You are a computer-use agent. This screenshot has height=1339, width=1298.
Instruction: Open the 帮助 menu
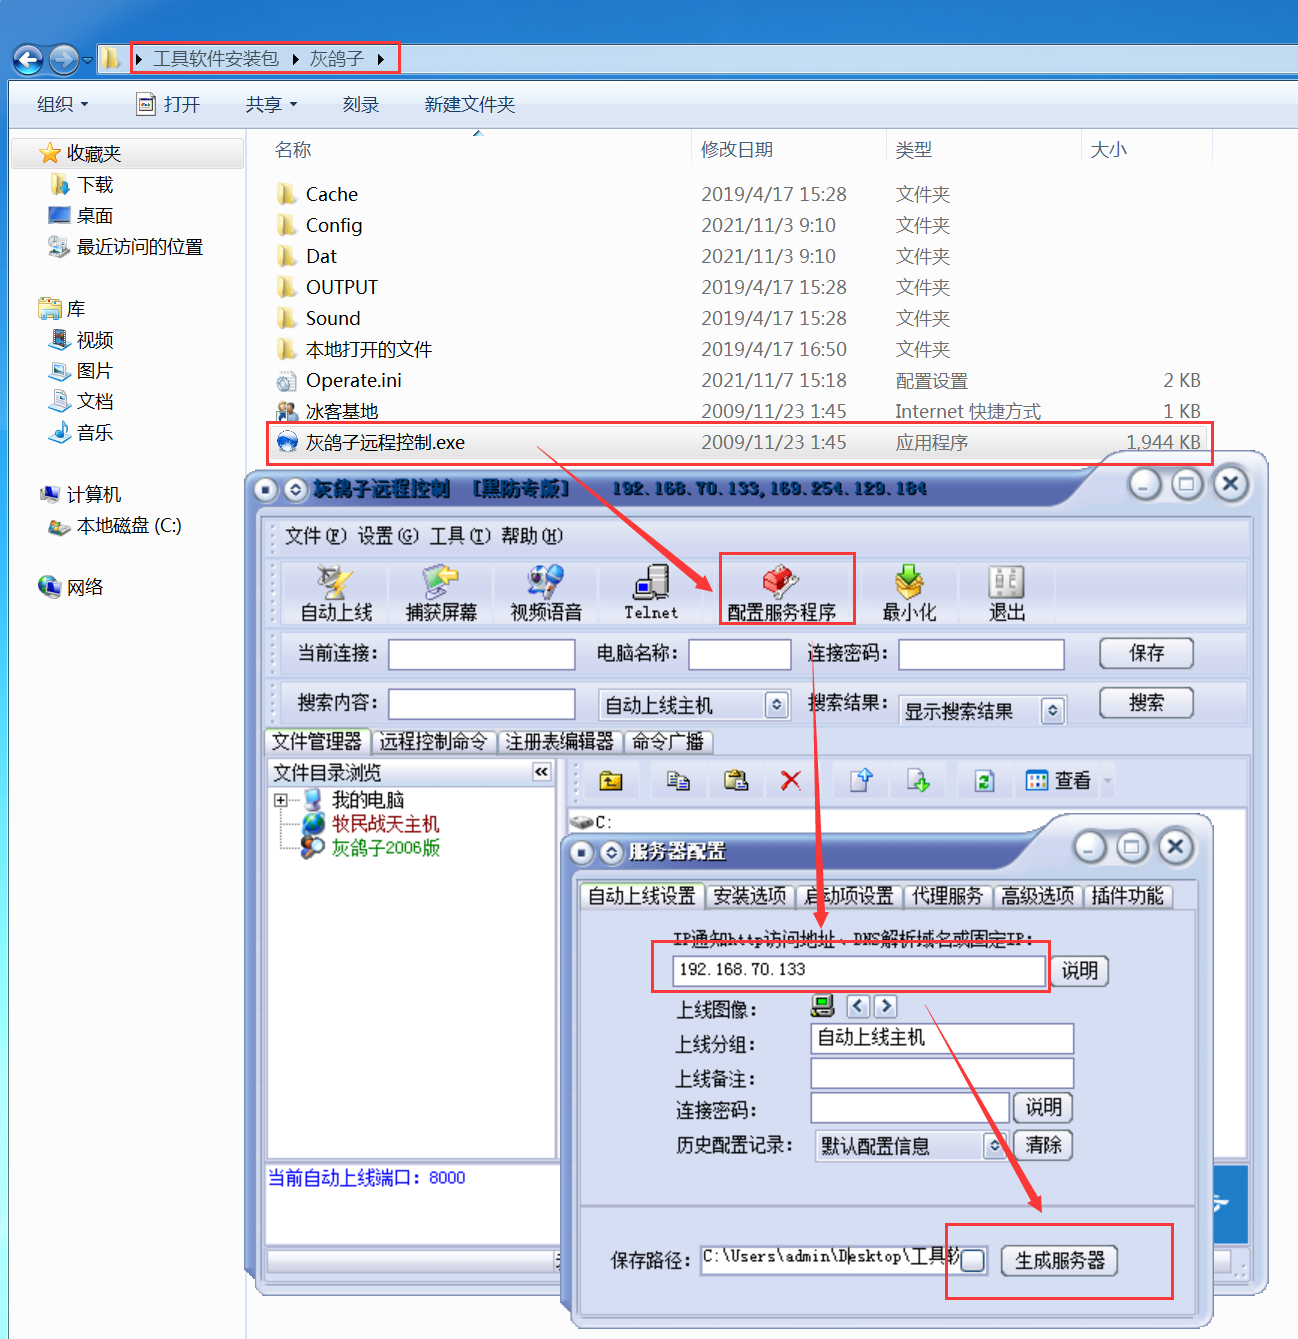(x=532, y=536)
